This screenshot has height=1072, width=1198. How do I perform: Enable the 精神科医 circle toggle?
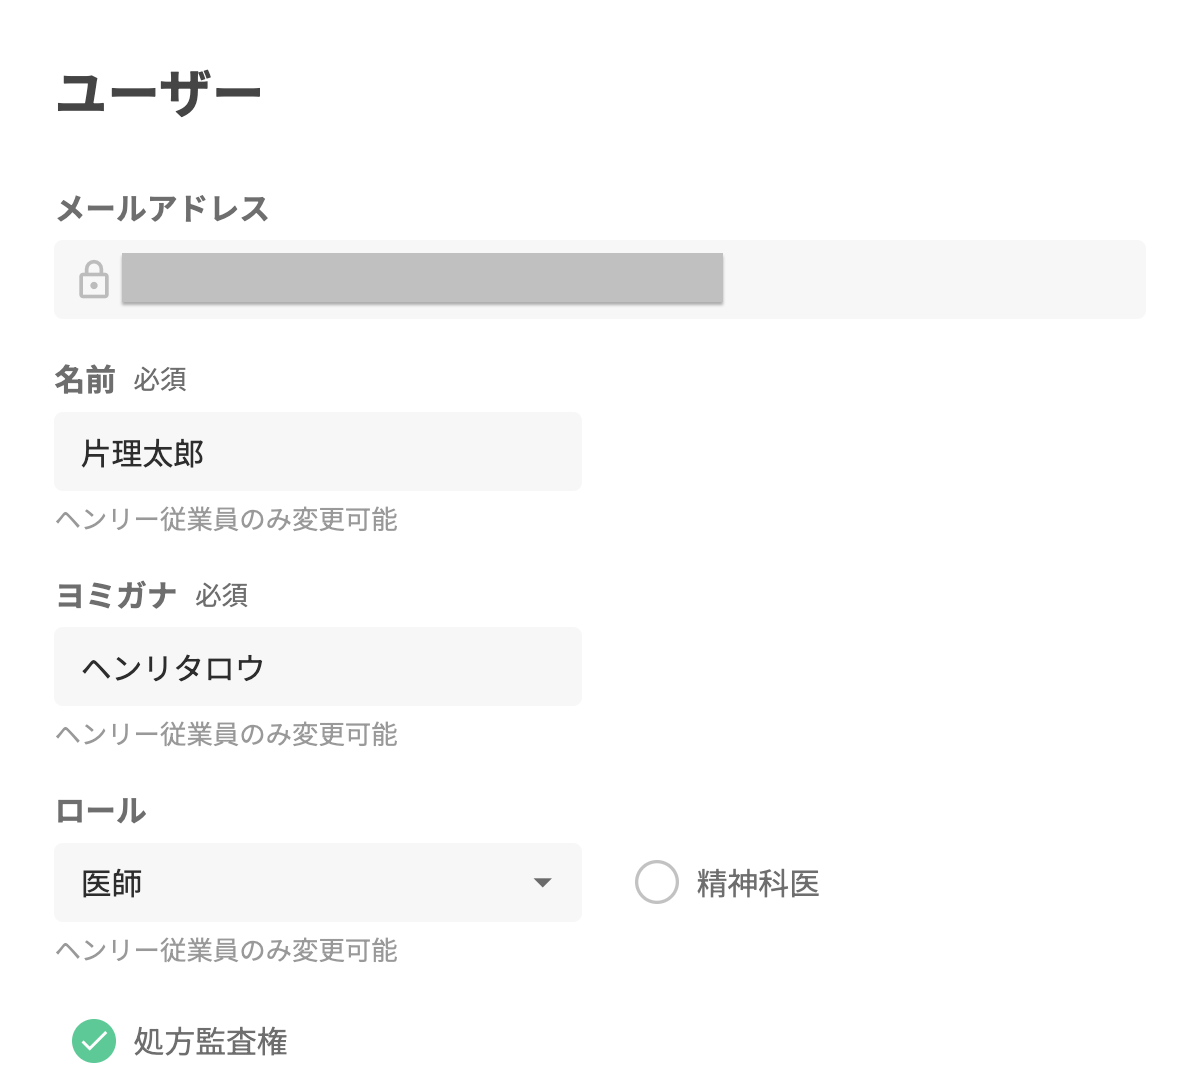click(657, 882)
